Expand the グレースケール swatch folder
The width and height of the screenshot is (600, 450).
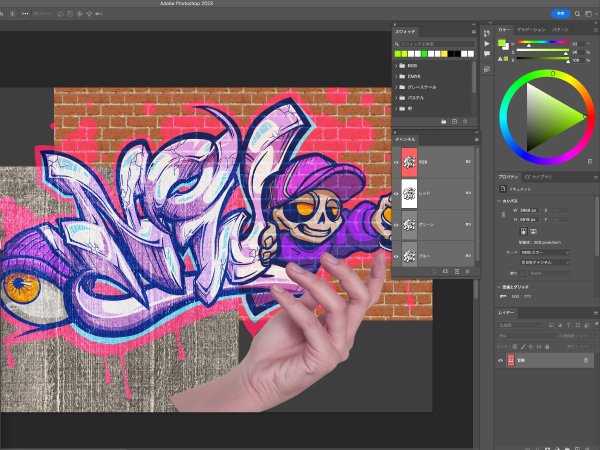pos(396,87)
